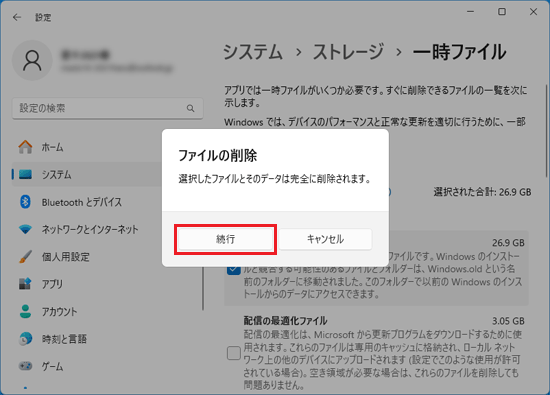Open ネットワークとインターネット settings
The image size is (550, 395).
pos(90,229)
